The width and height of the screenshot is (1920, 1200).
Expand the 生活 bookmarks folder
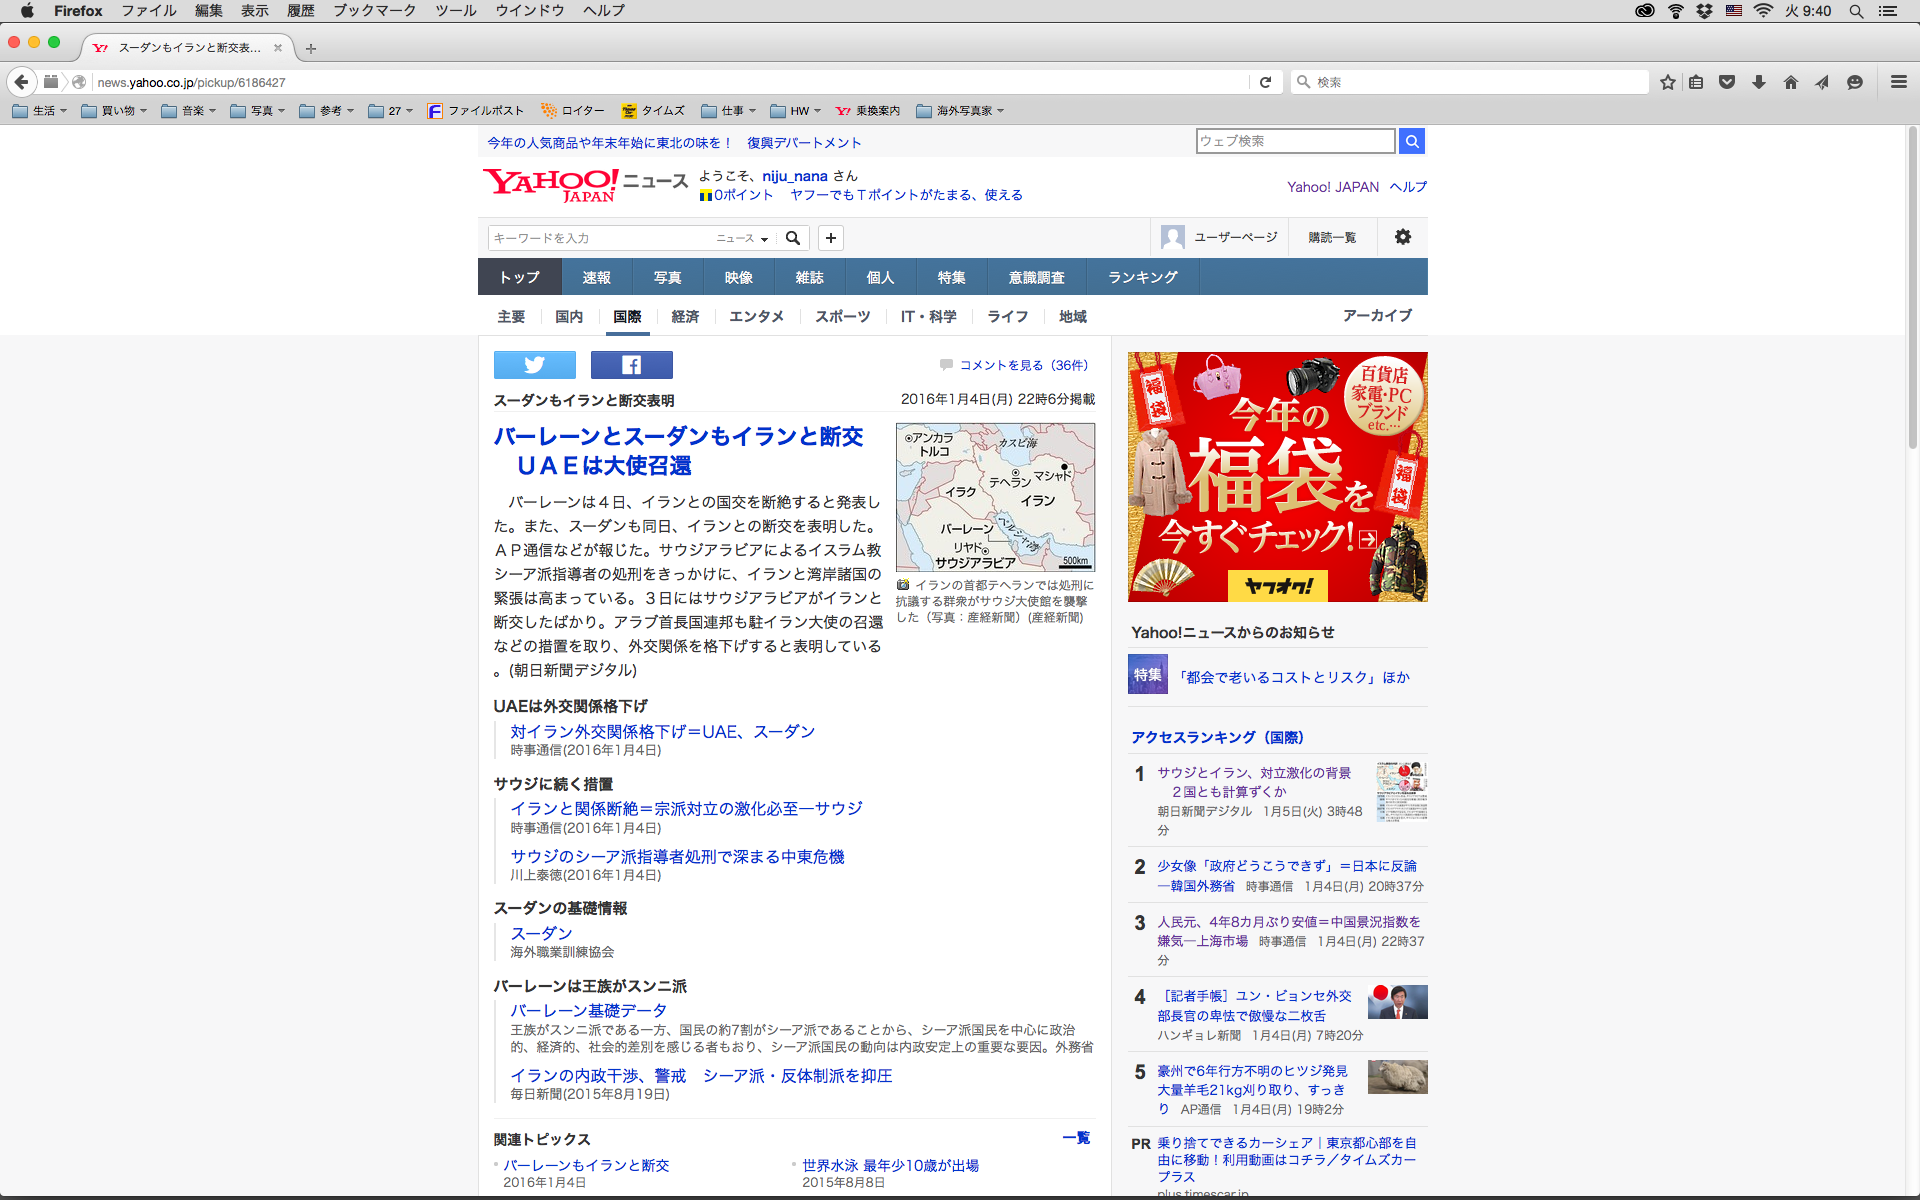(x=40, y=111)
